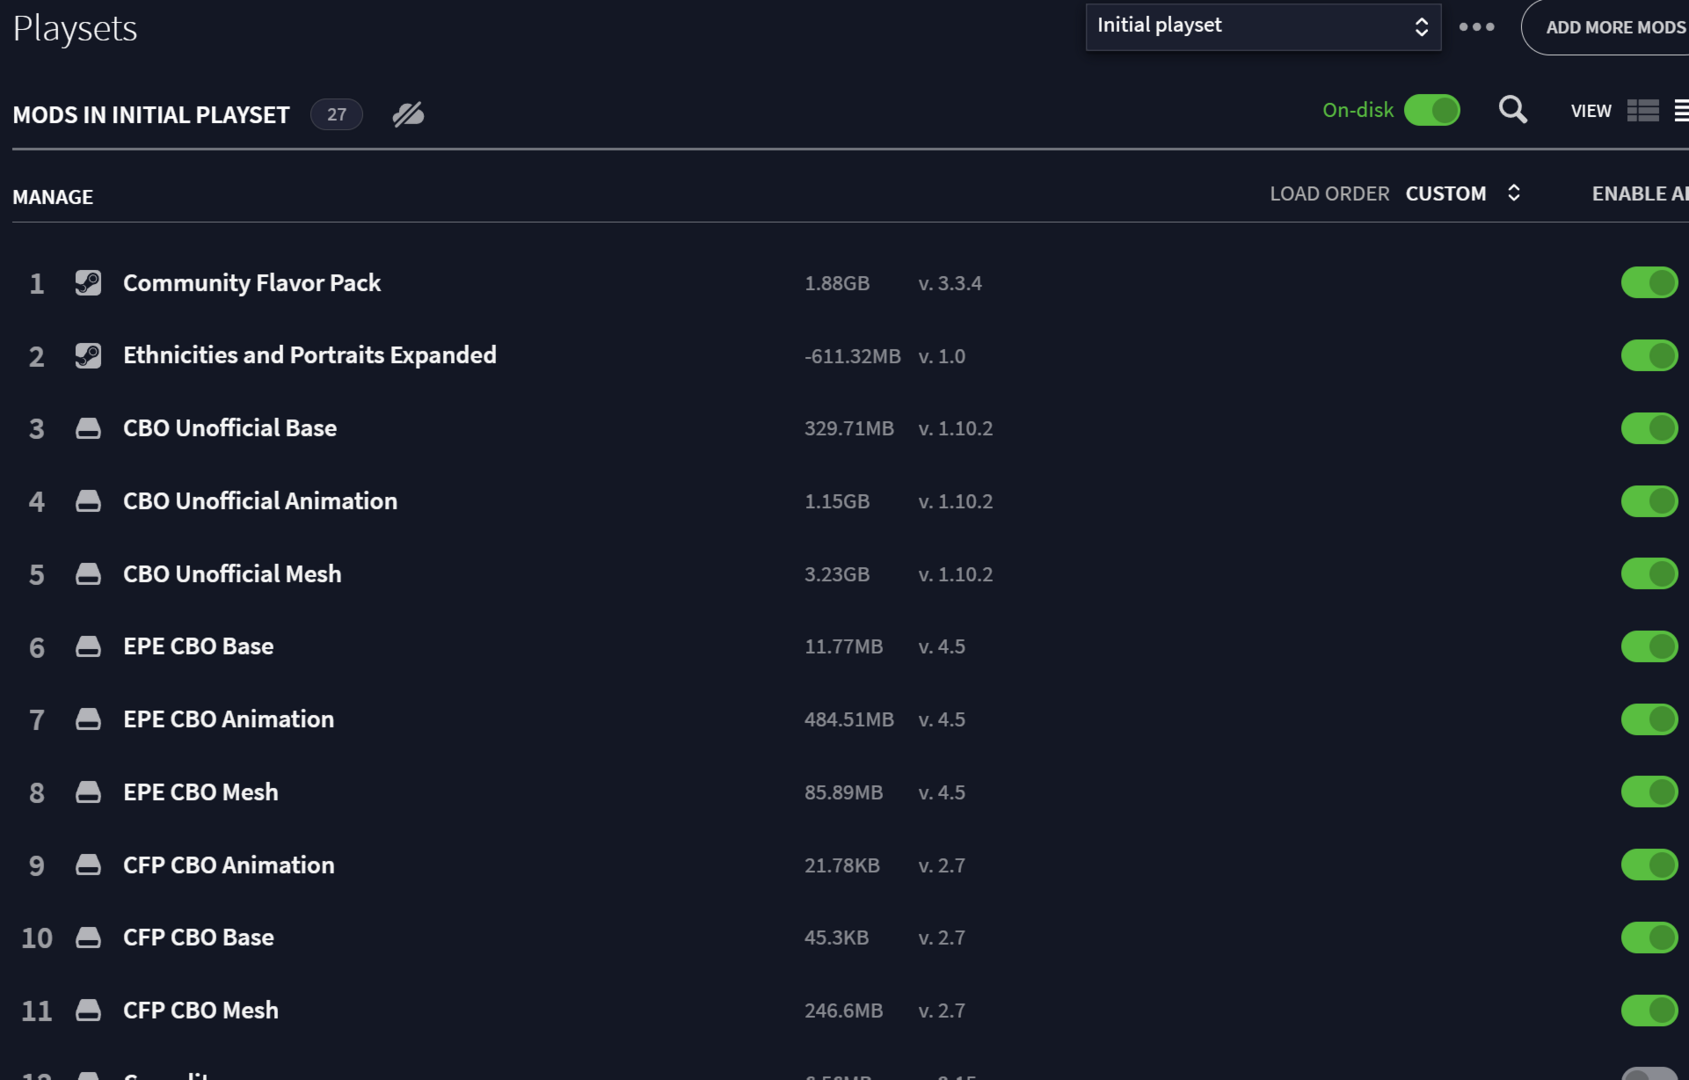Select CFP CBO Mesh name
The height and width of the screenshot is (1080, 1689).
201,1010
